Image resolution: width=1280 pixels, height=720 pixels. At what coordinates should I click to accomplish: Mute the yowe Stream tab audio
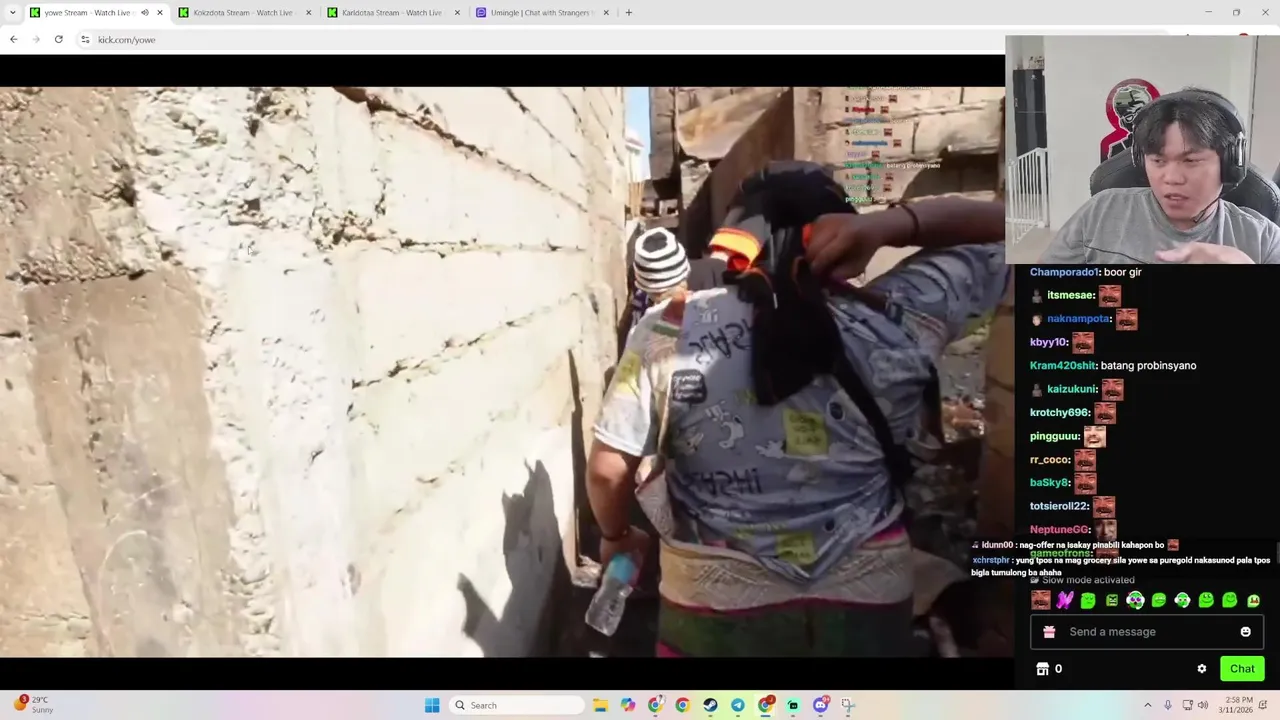144,13
